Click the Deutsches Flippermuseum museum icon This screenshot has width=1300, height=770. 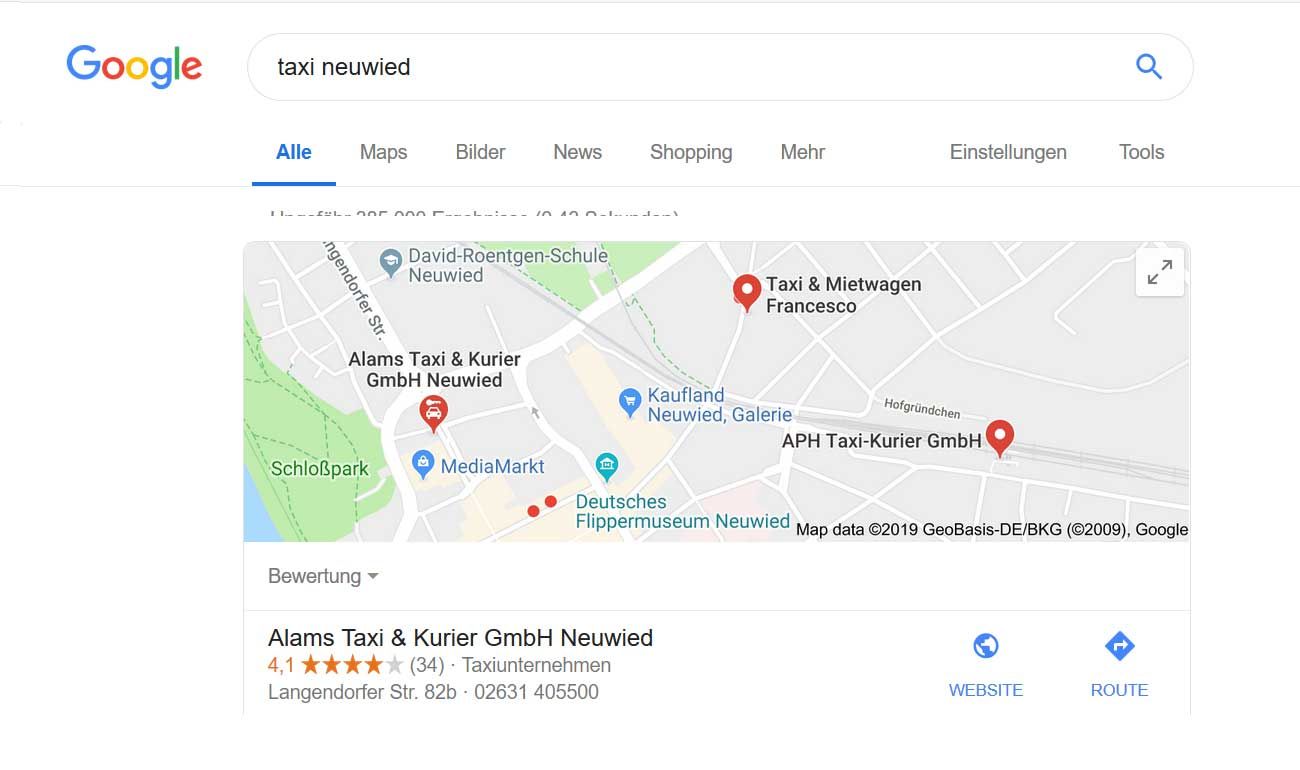coord(606,465)
